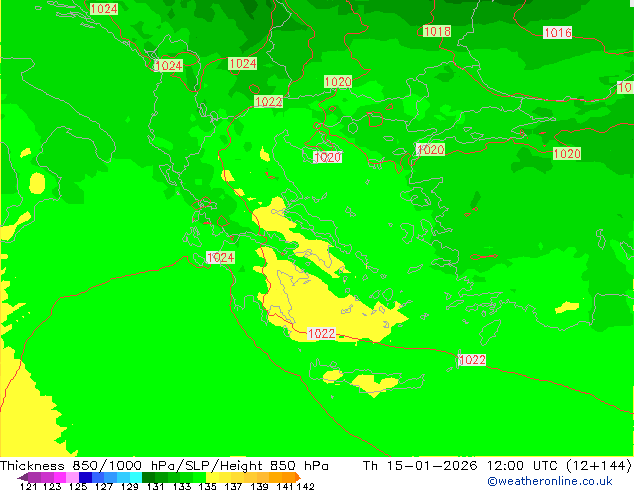
Task: Click the purple arrow tip of the legend
Action: 22,477
